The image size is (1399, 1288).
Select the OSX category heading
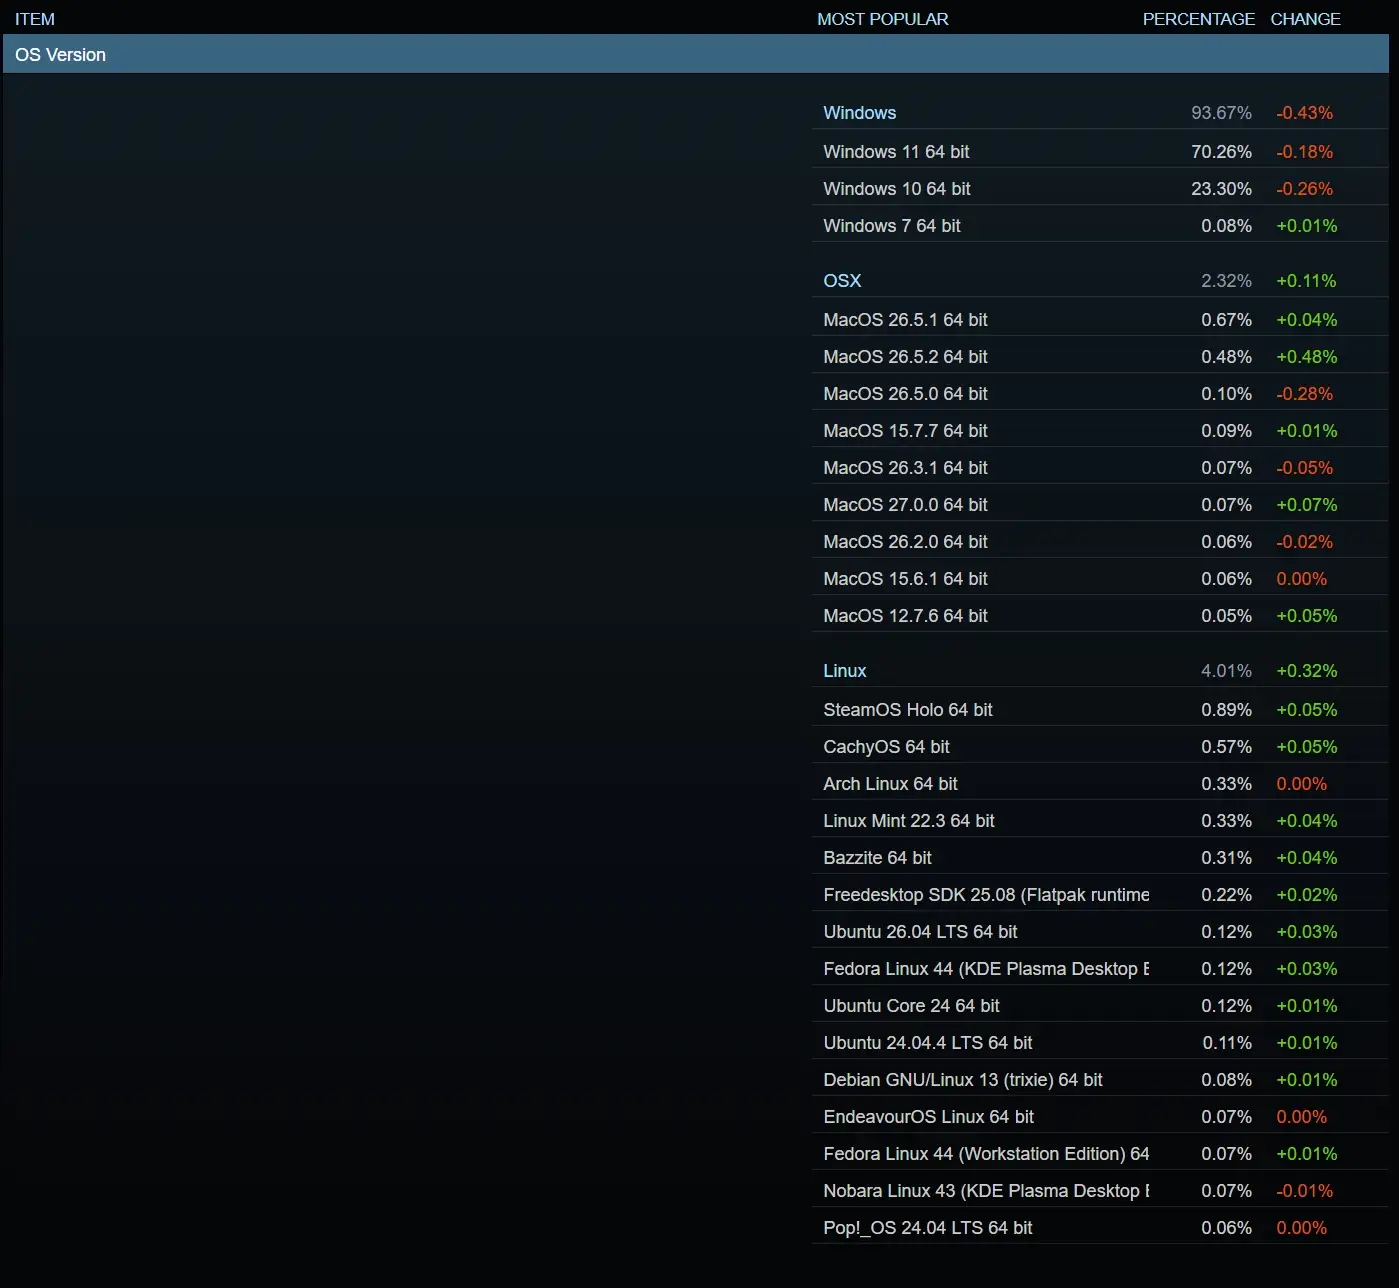click(x=842, y=281)
